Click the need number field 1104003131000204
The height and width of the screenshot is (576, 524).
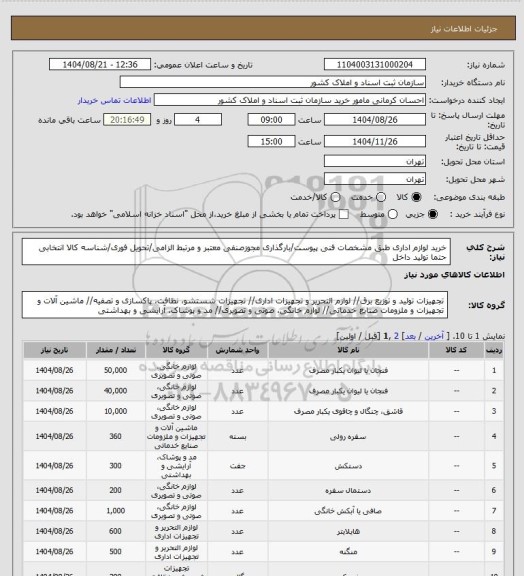coord(375,64)
